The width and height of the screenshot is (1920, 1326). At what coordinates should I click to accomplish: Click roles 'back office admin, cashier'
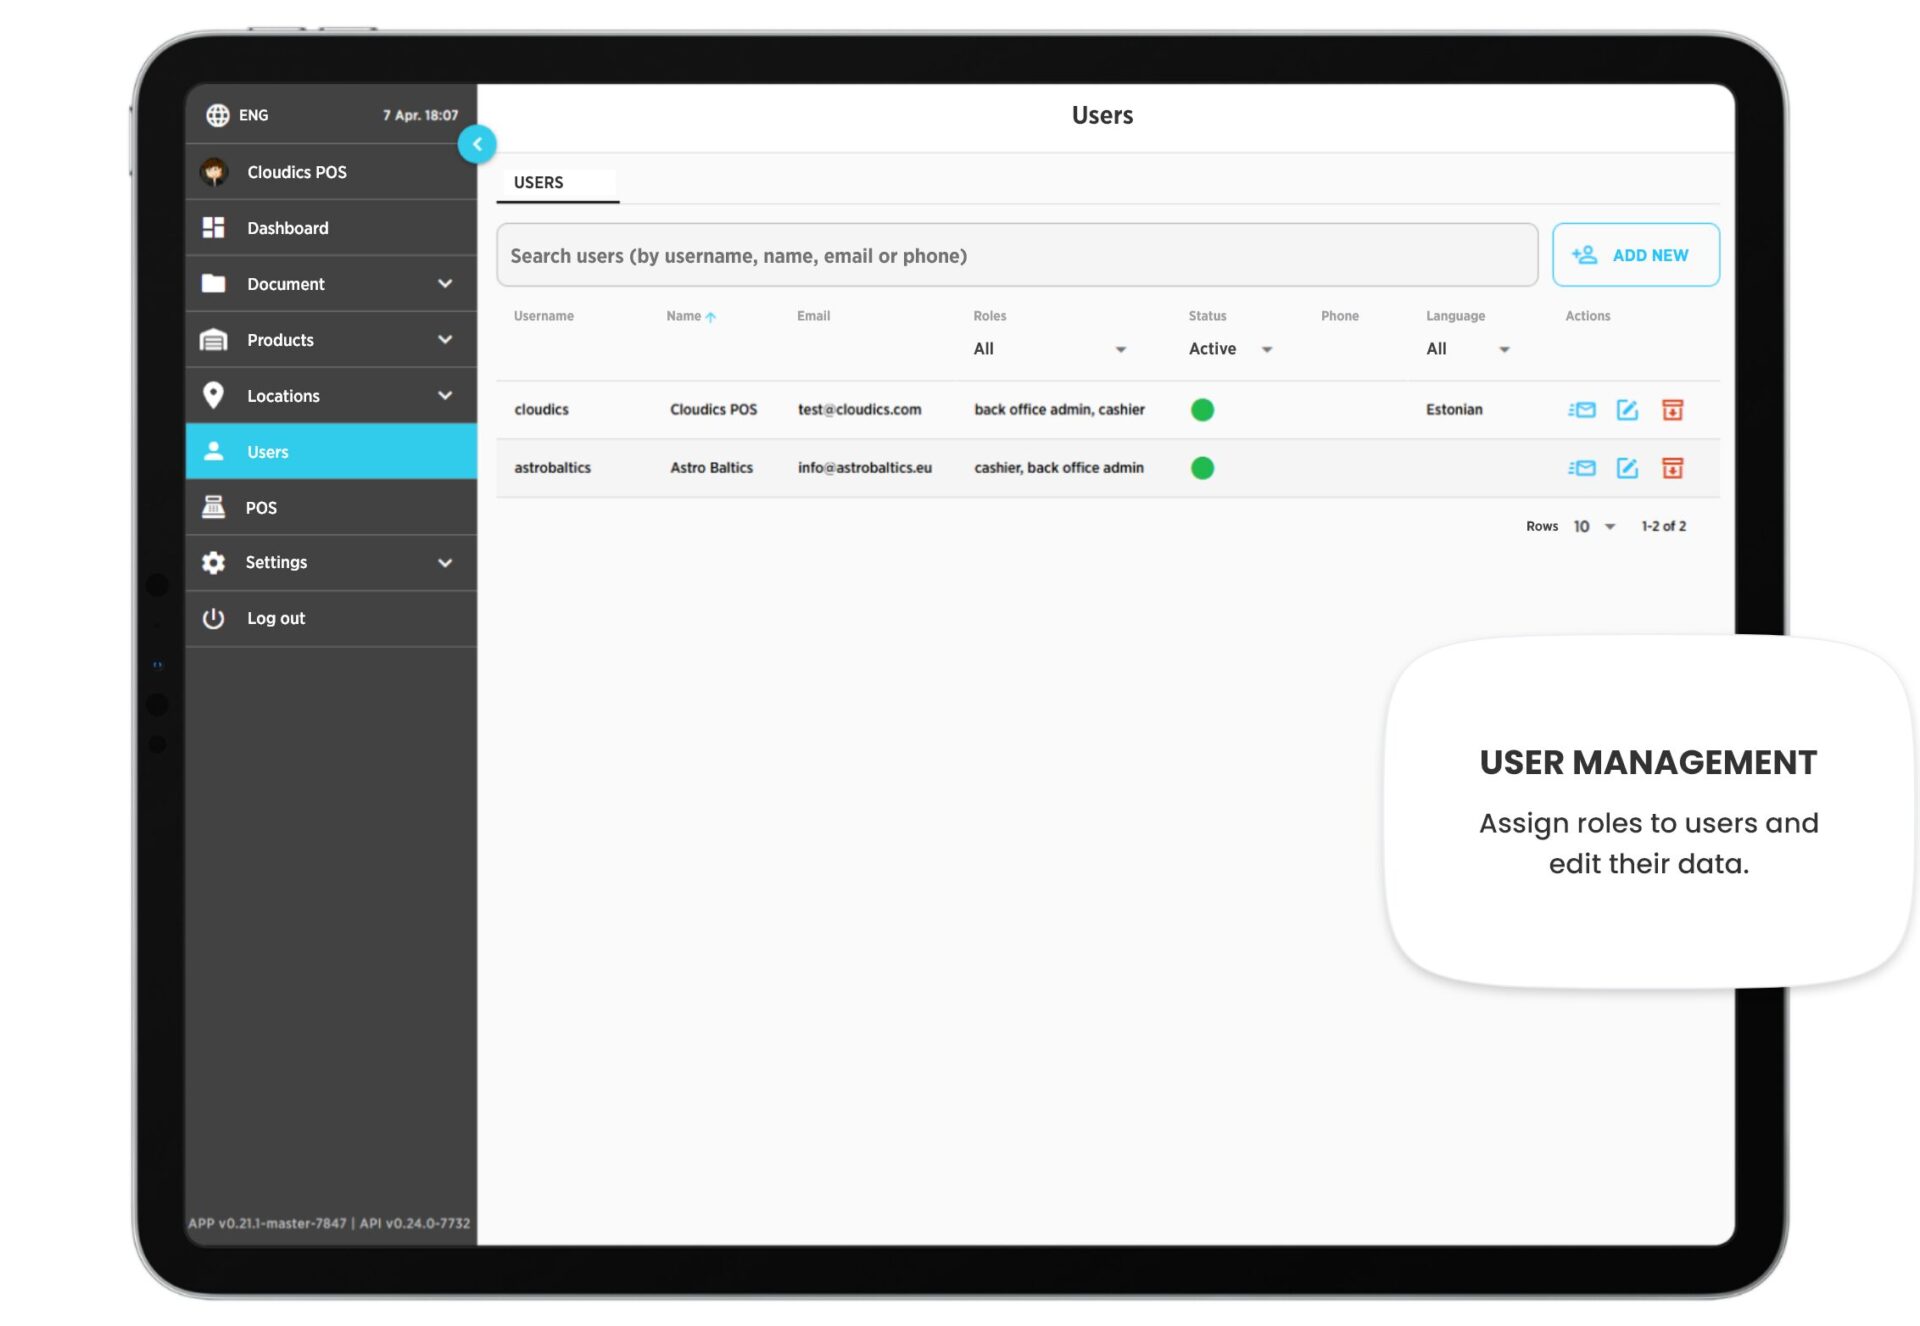[1059, 410]
